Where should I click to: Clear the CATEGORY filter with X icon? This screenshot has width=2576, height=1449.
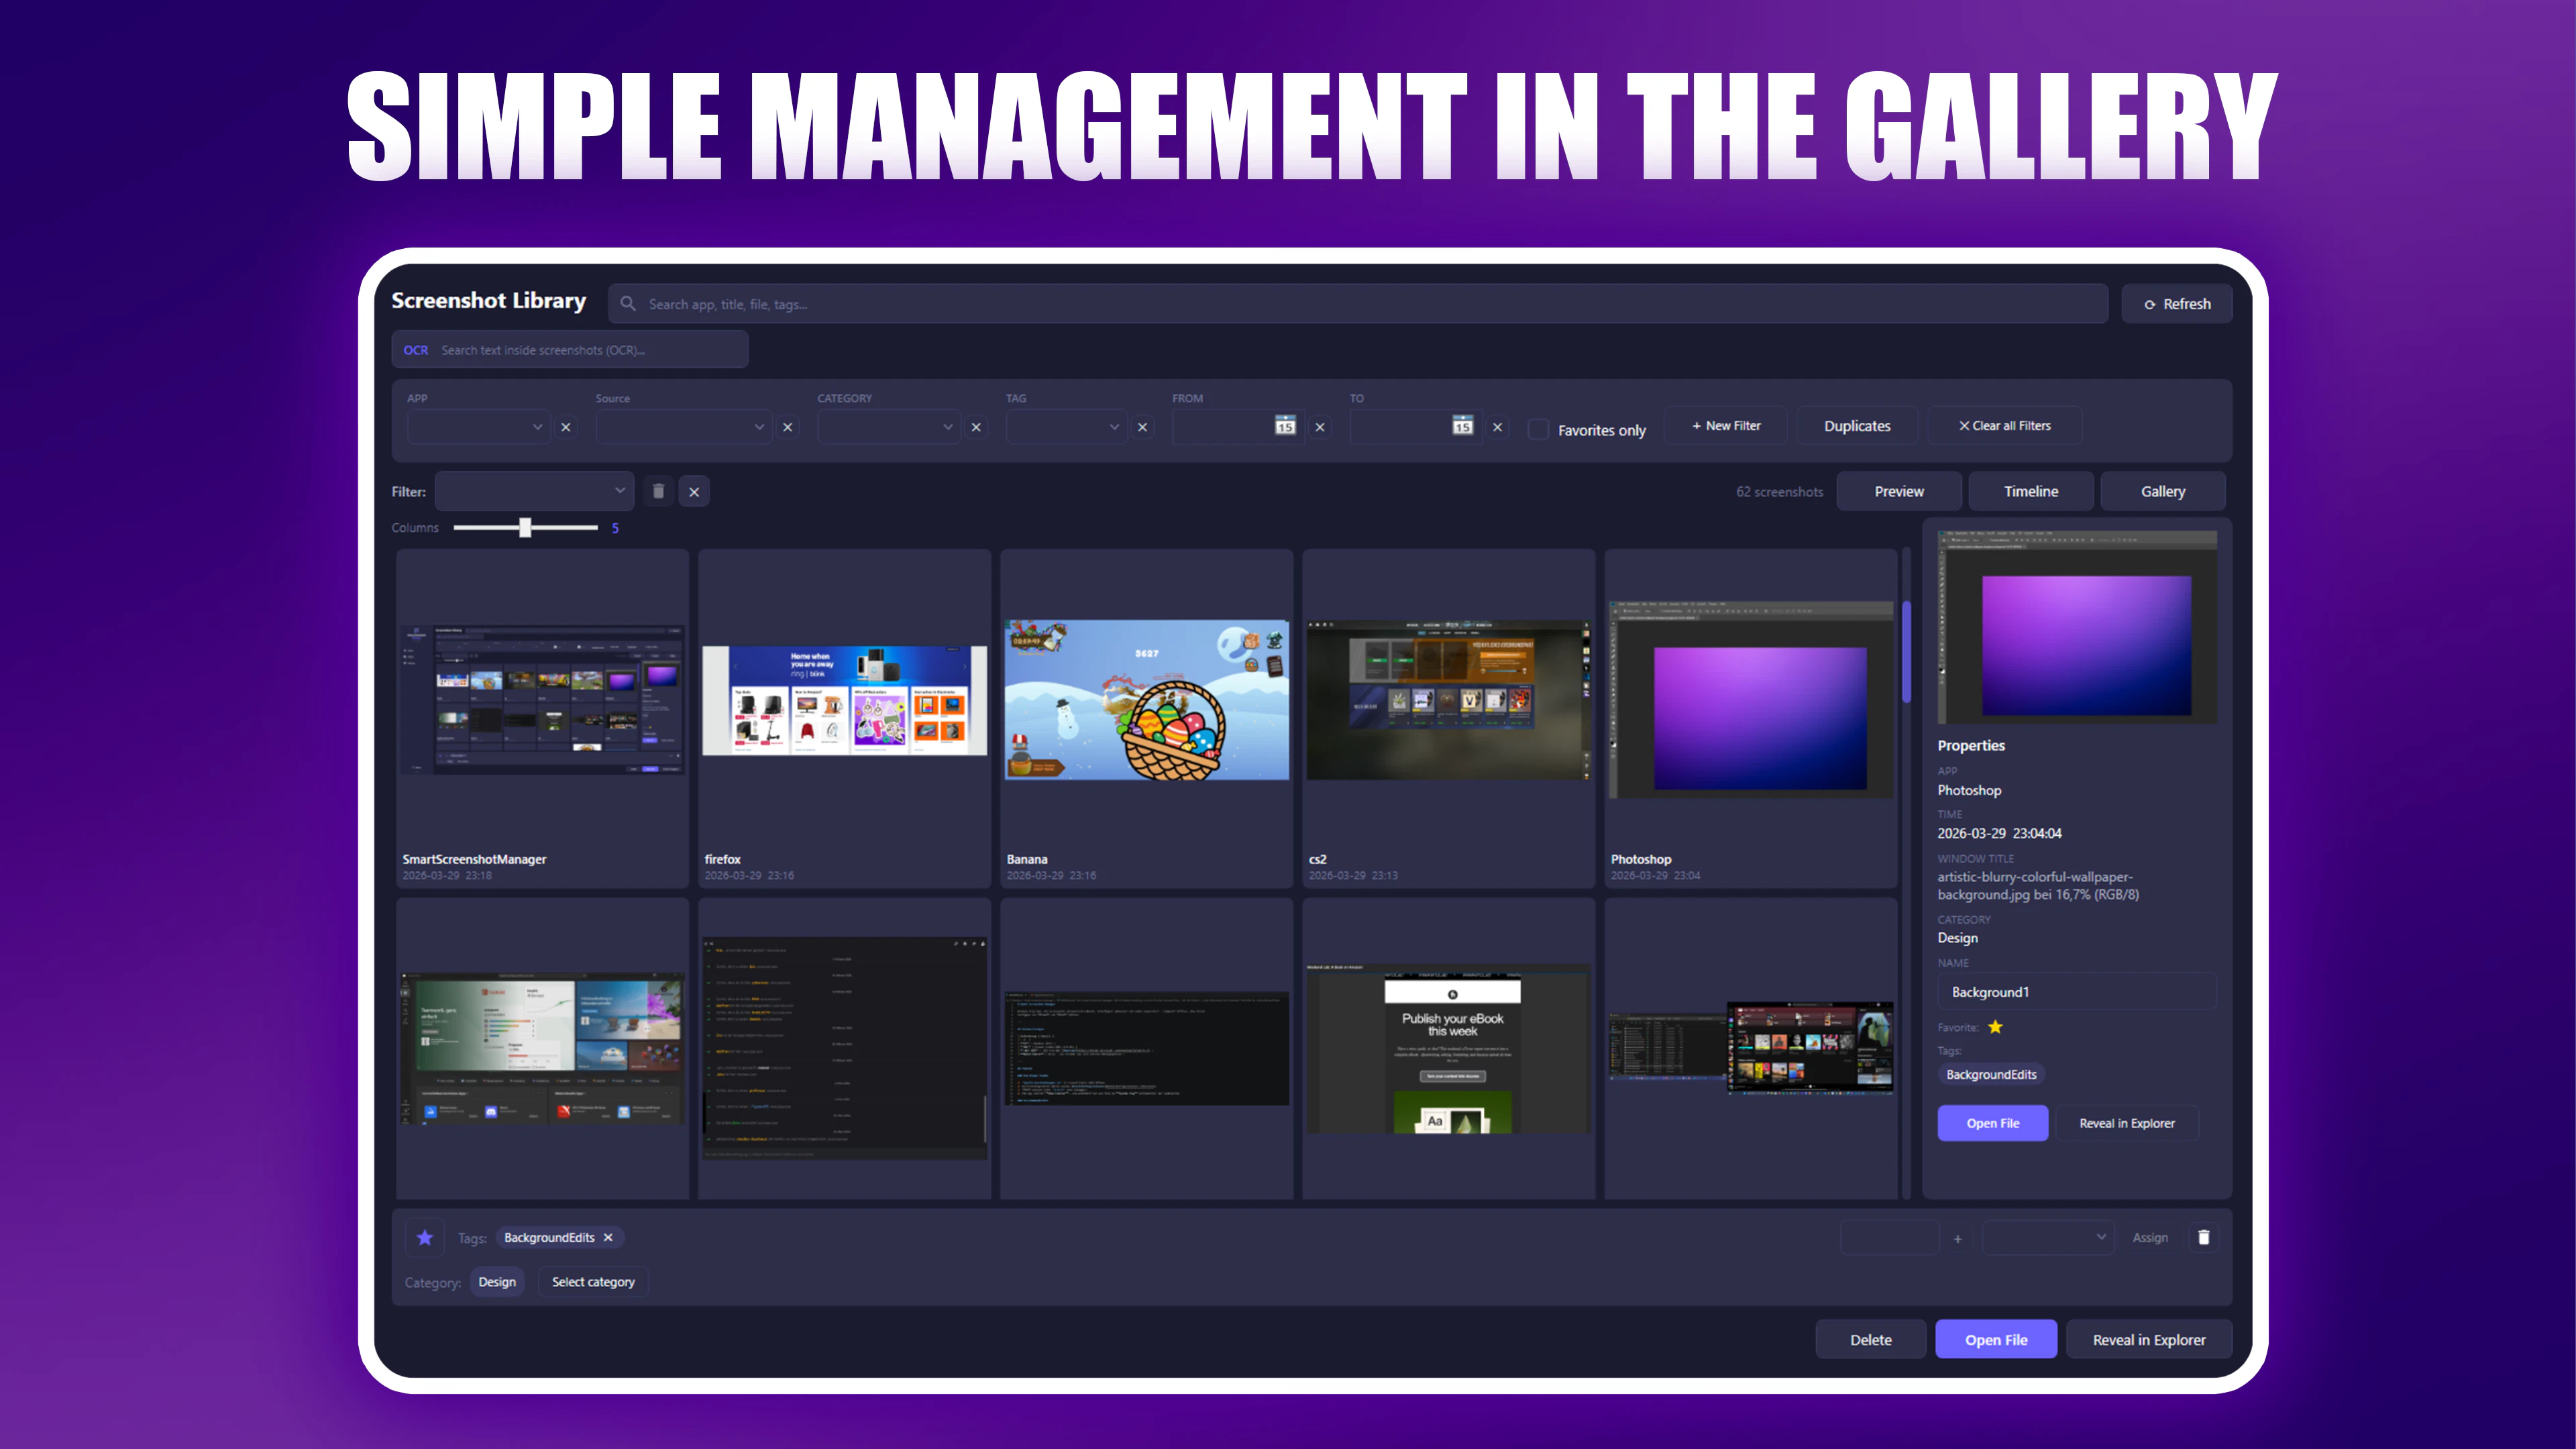tap(976, 427)
